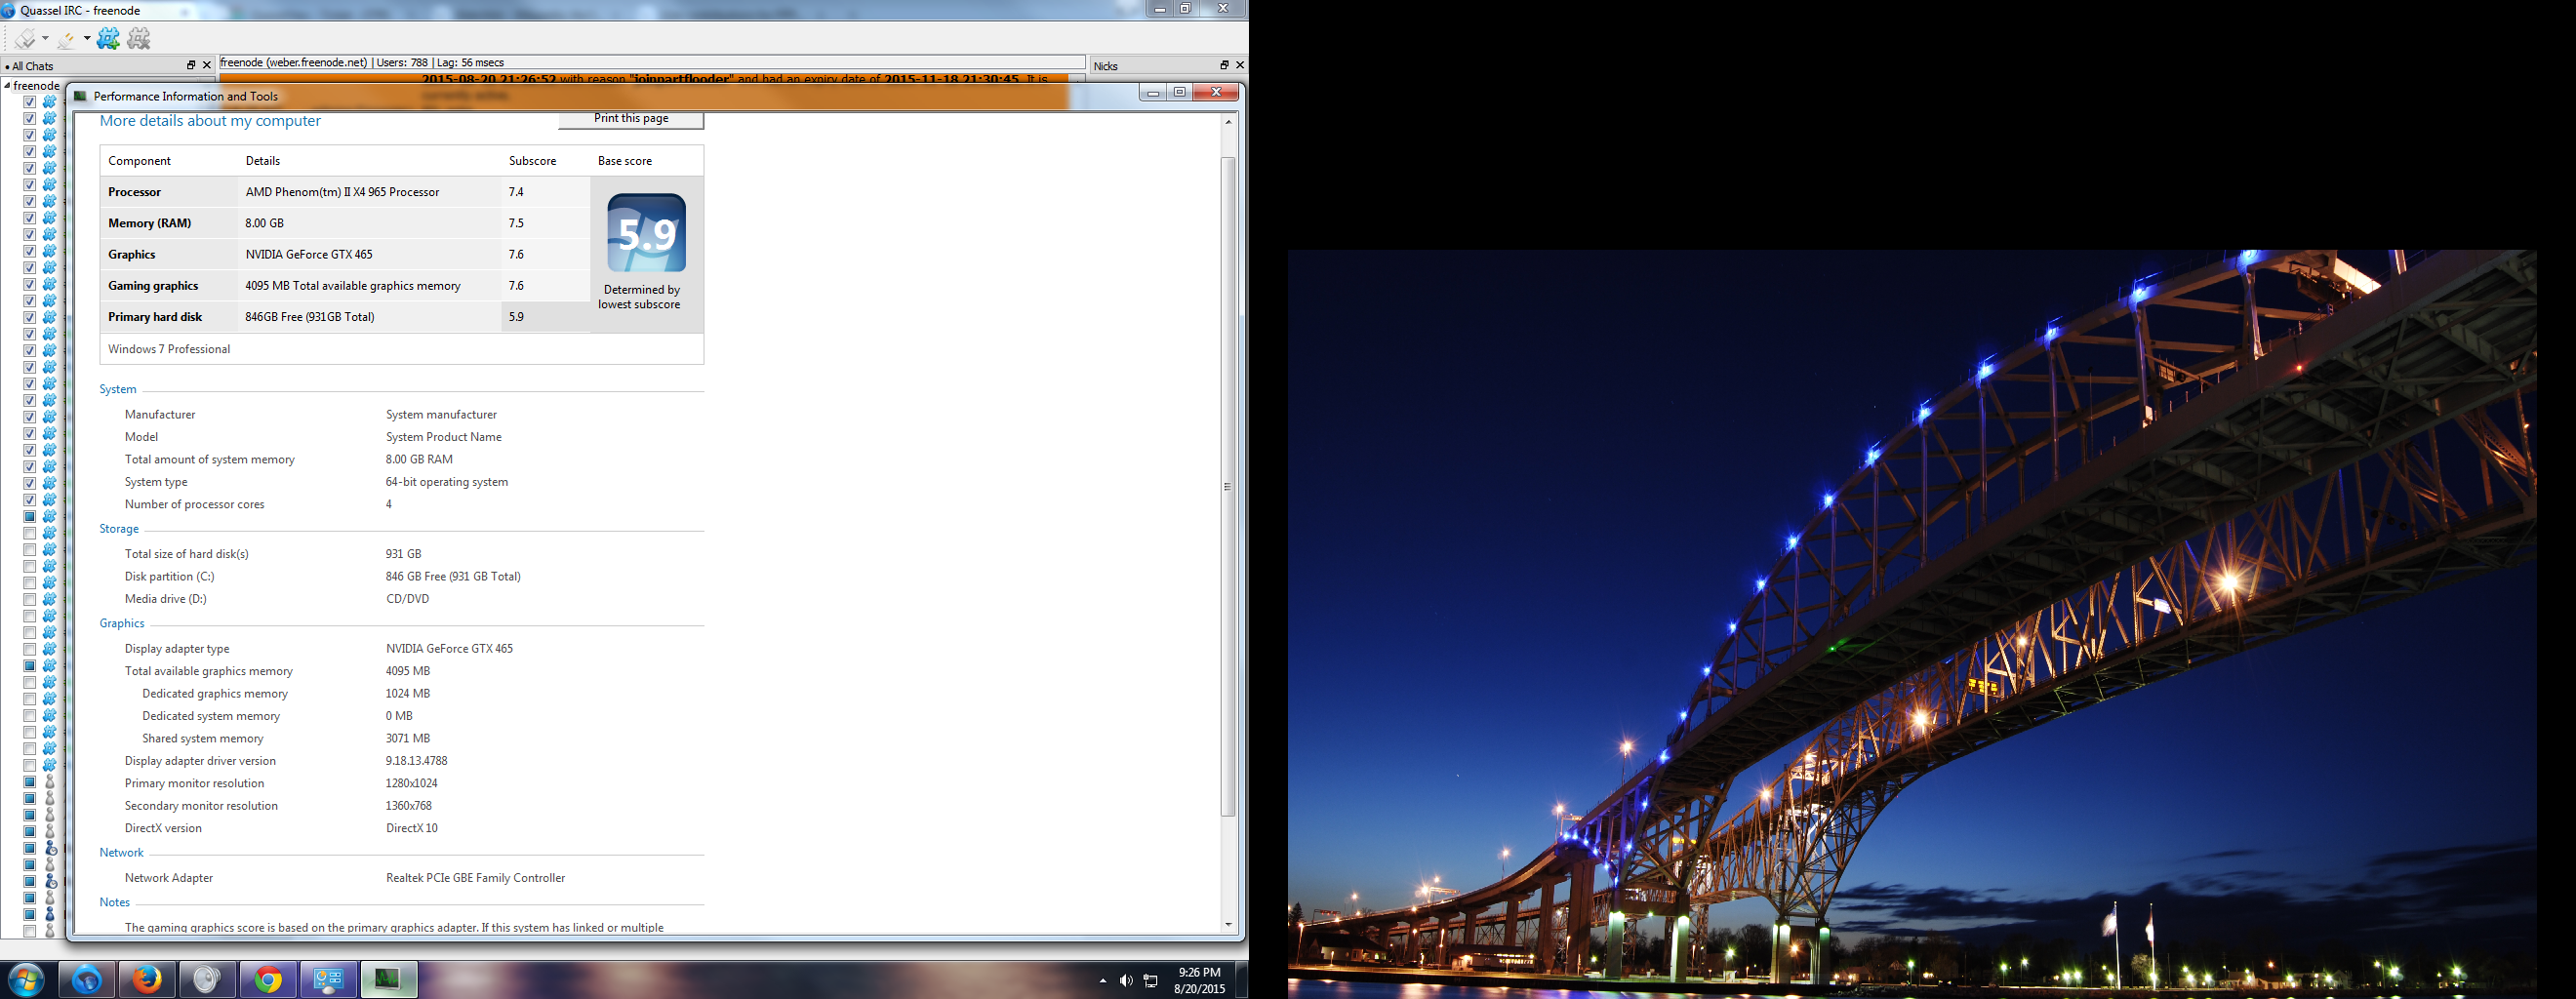Click the Primary hard disk subscore 5.9
This screenshot has height=999, width=2576.
click(x=516, y=317)
